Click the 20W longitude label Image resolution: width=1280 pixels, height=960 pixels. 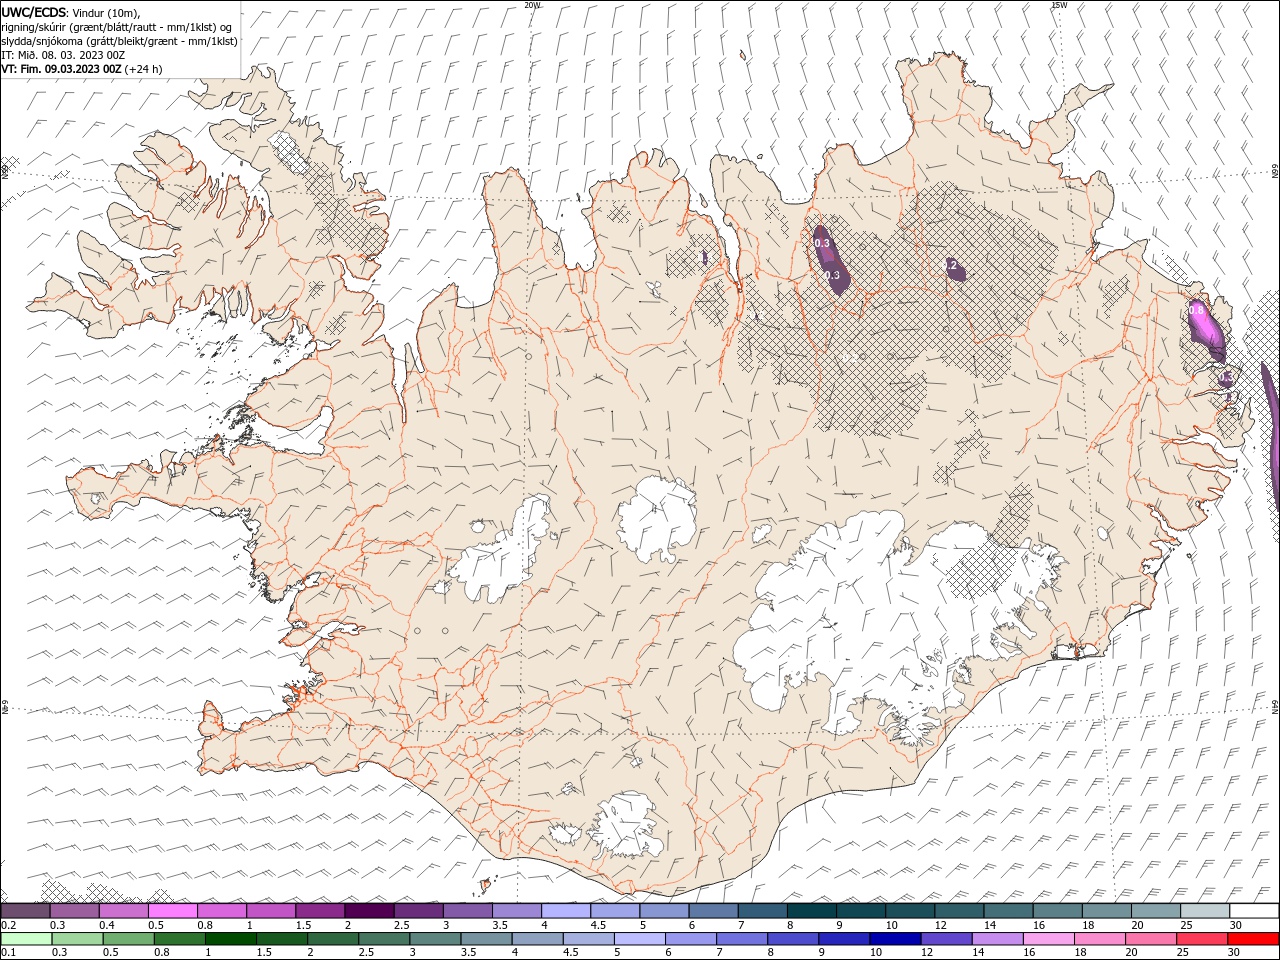point(532,5)
